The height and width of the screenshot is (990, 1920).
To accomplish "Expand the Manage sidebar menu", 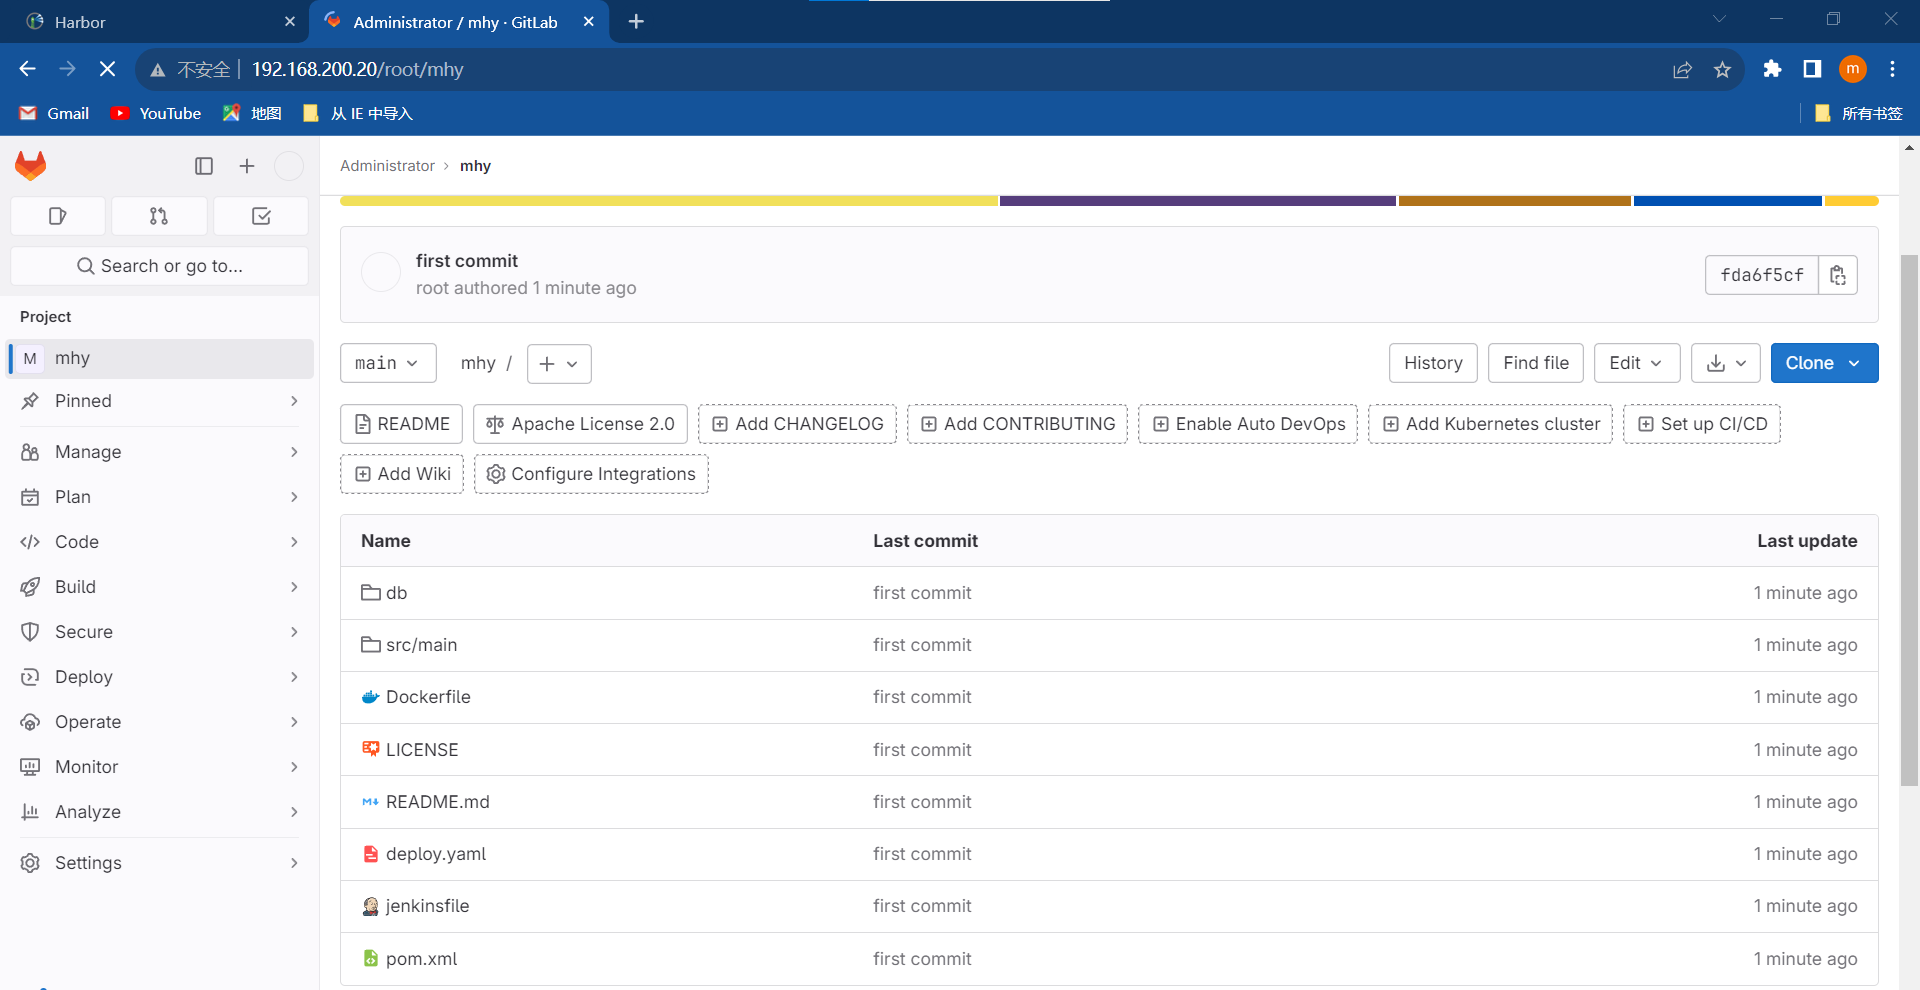I will [160, 452].
